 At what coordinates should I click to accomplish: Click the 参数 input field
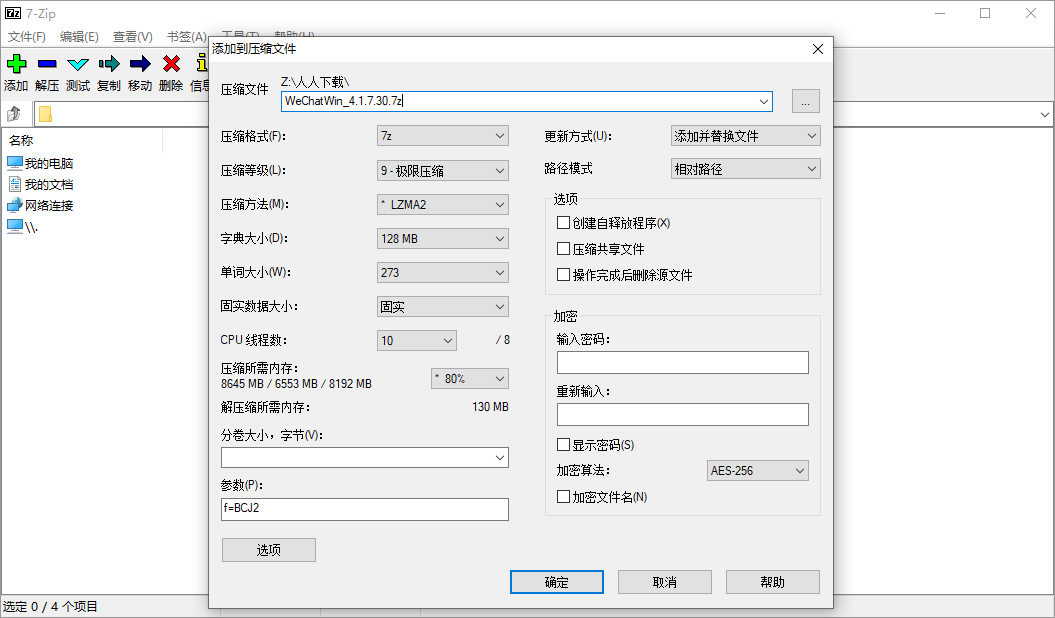[364, 509]
